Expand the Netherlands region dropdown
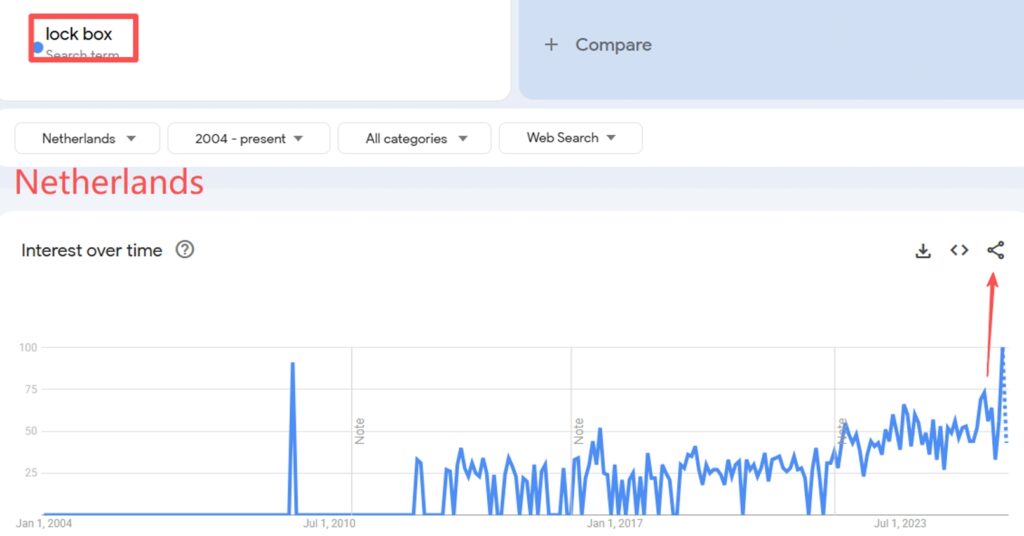Screen dimensions: 1024x536 pos(87,138)
